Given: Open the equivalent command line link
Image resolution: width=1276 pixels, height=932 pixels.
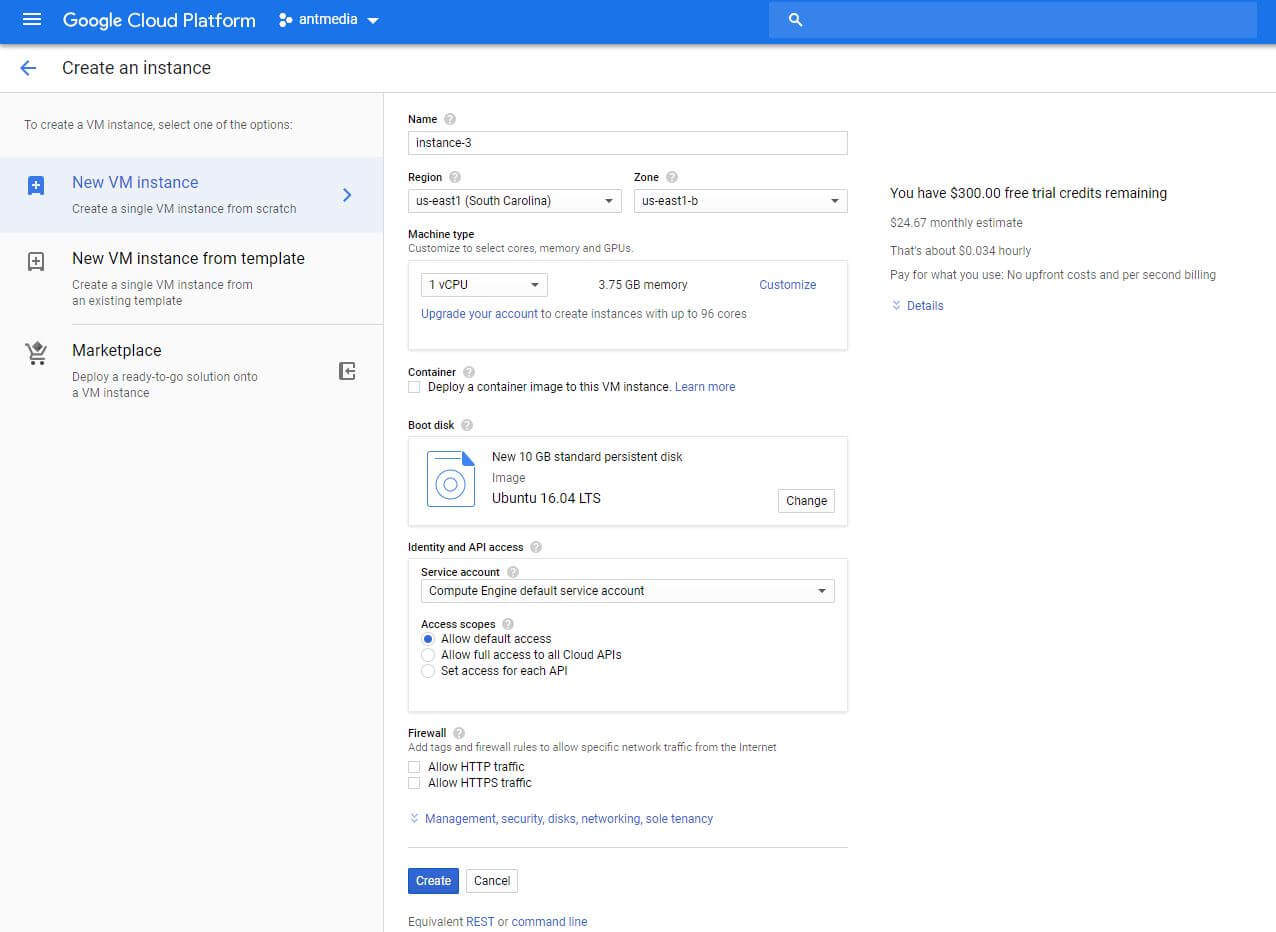Looking at the screenshot, I should 549,922.
